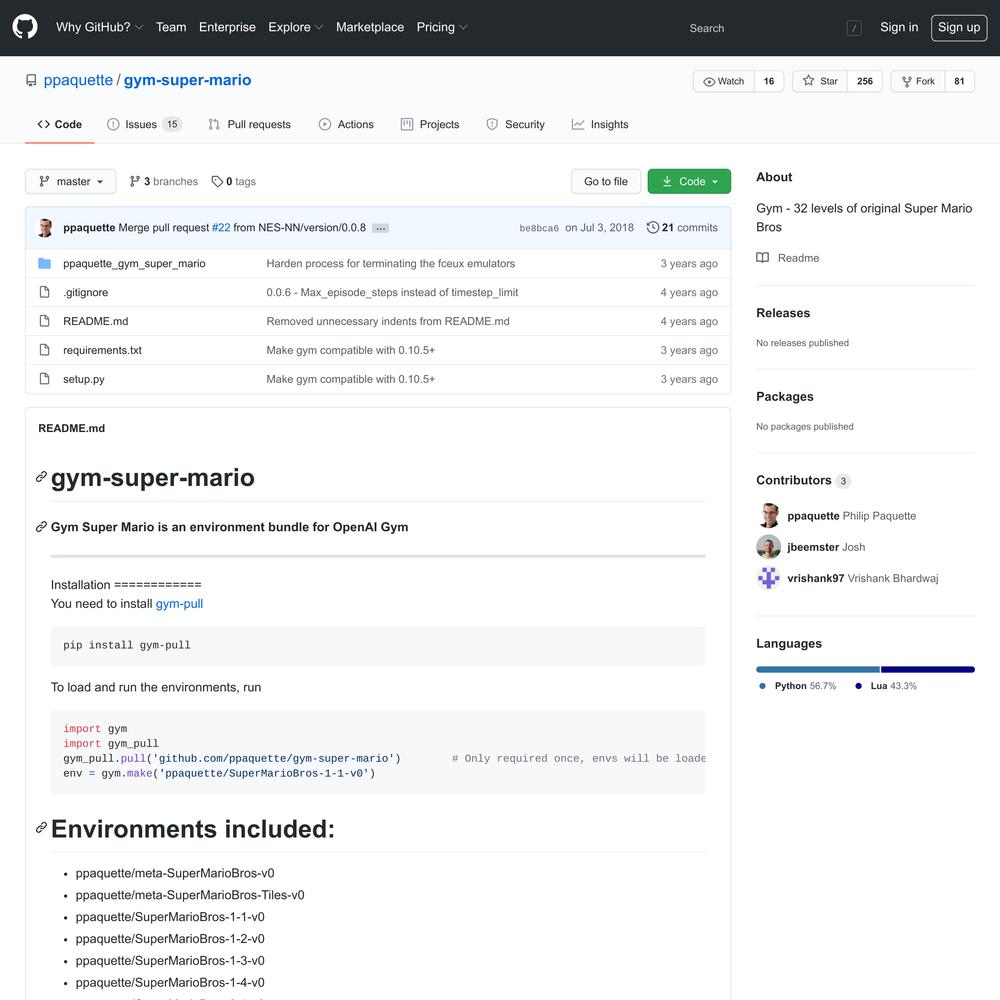Follow the gym-pull link in the README
1000x1000 pixels.
pos(179,604)
